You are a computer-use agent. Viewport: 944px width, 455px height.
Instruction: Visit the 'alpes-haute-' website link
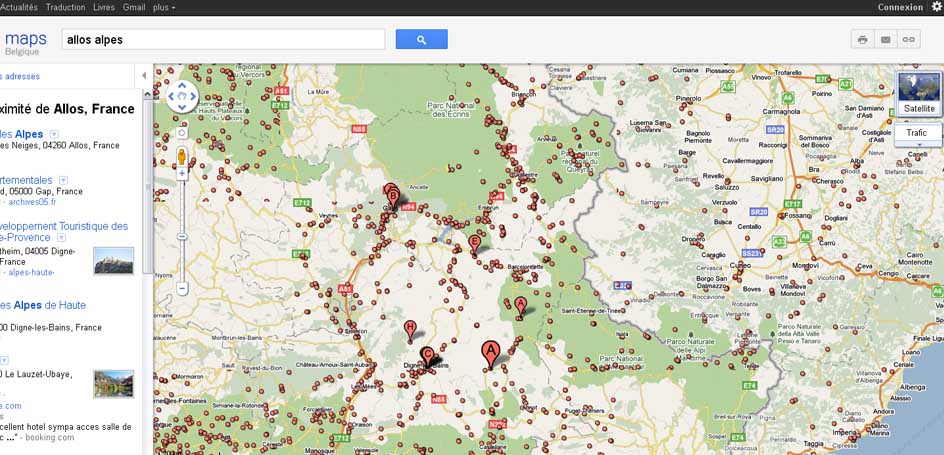point(31,273)
